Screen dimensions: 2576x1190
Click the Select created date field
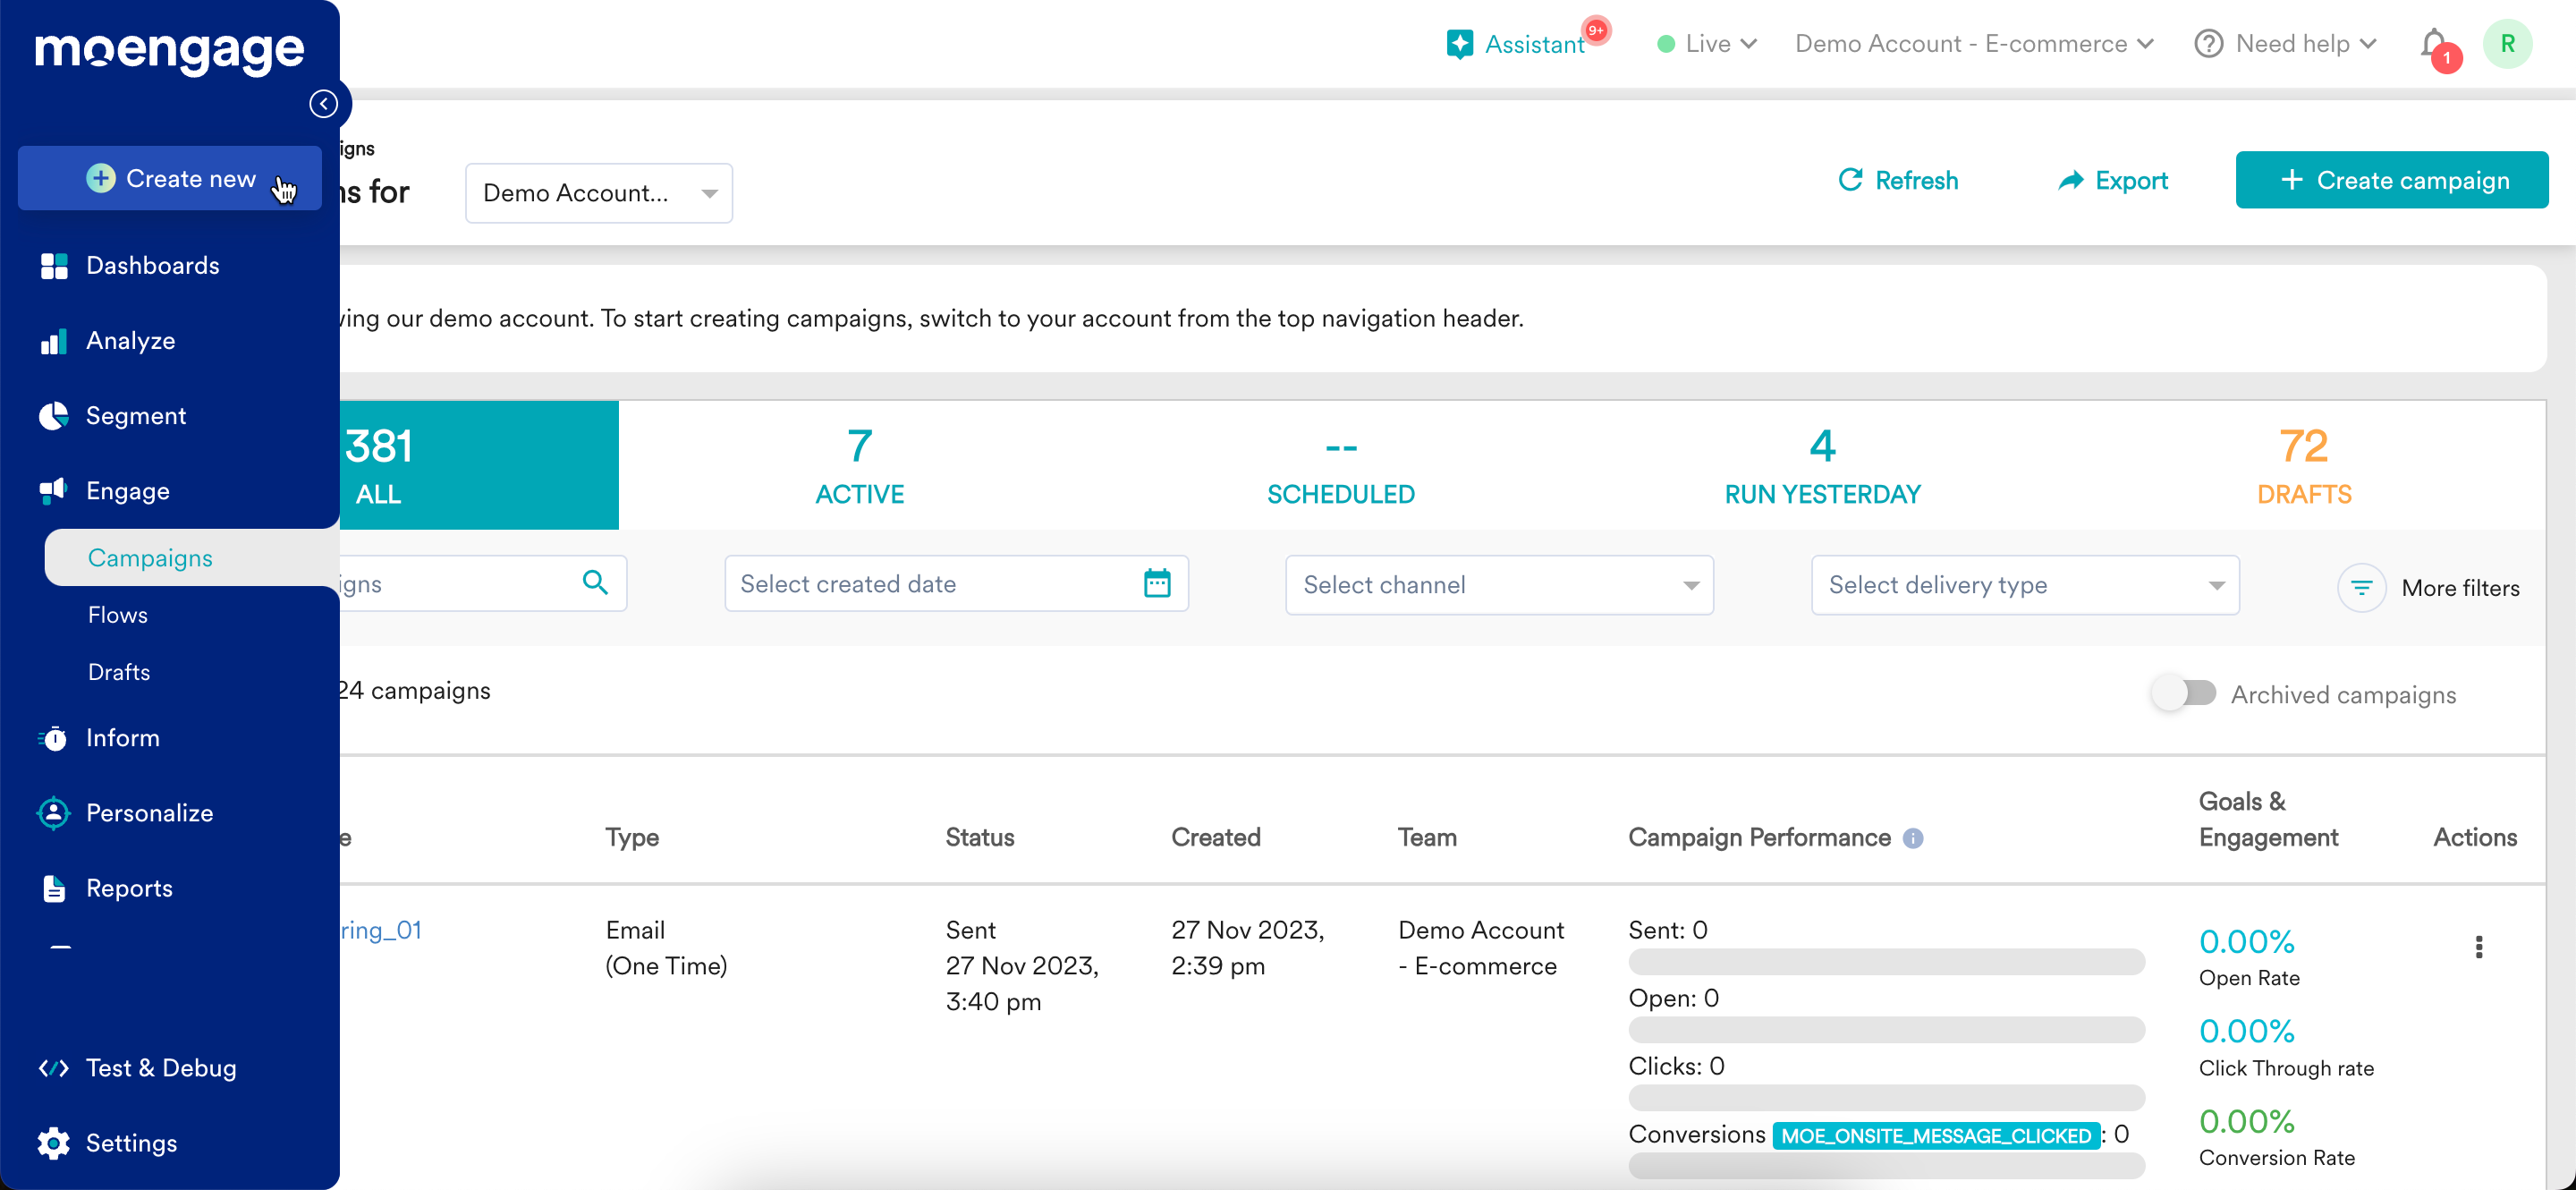tap(956, 583)
